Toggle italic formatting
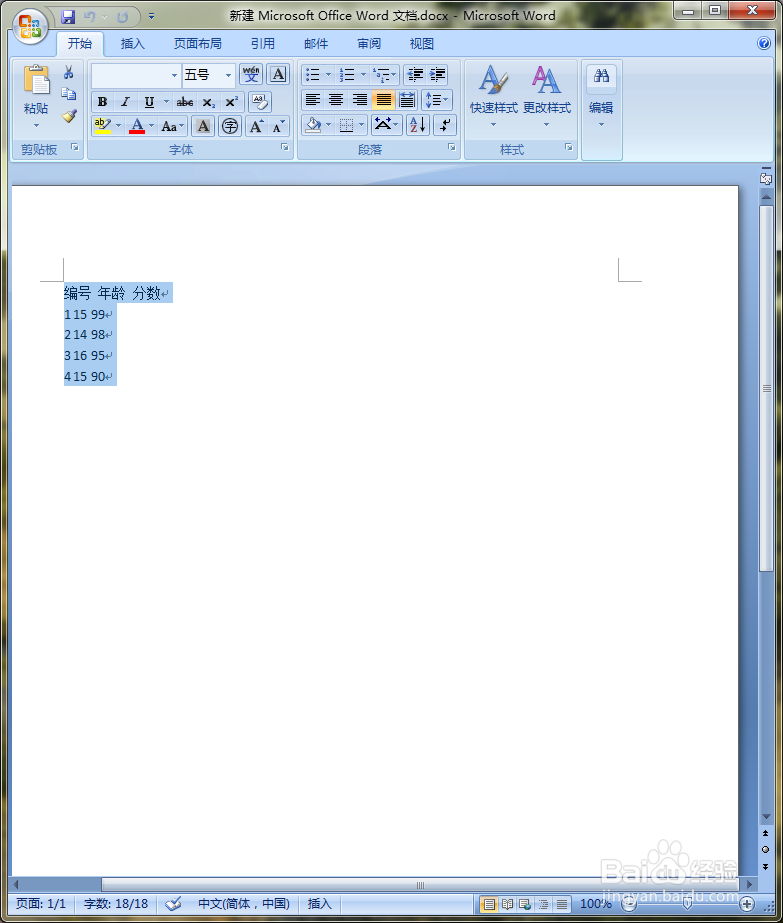The image size is (783, 923). (x=125, y=102)
